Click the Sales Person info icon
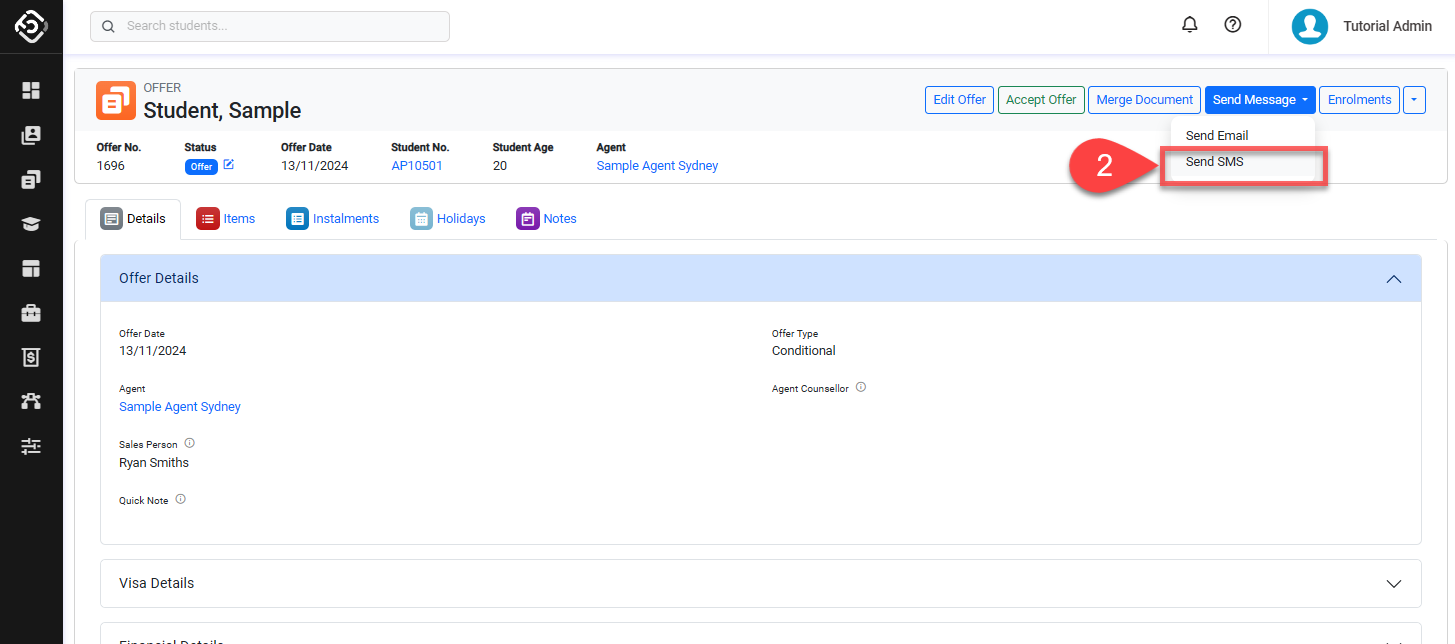Screen dimensions: 1455x644 (x=189, y=443)
